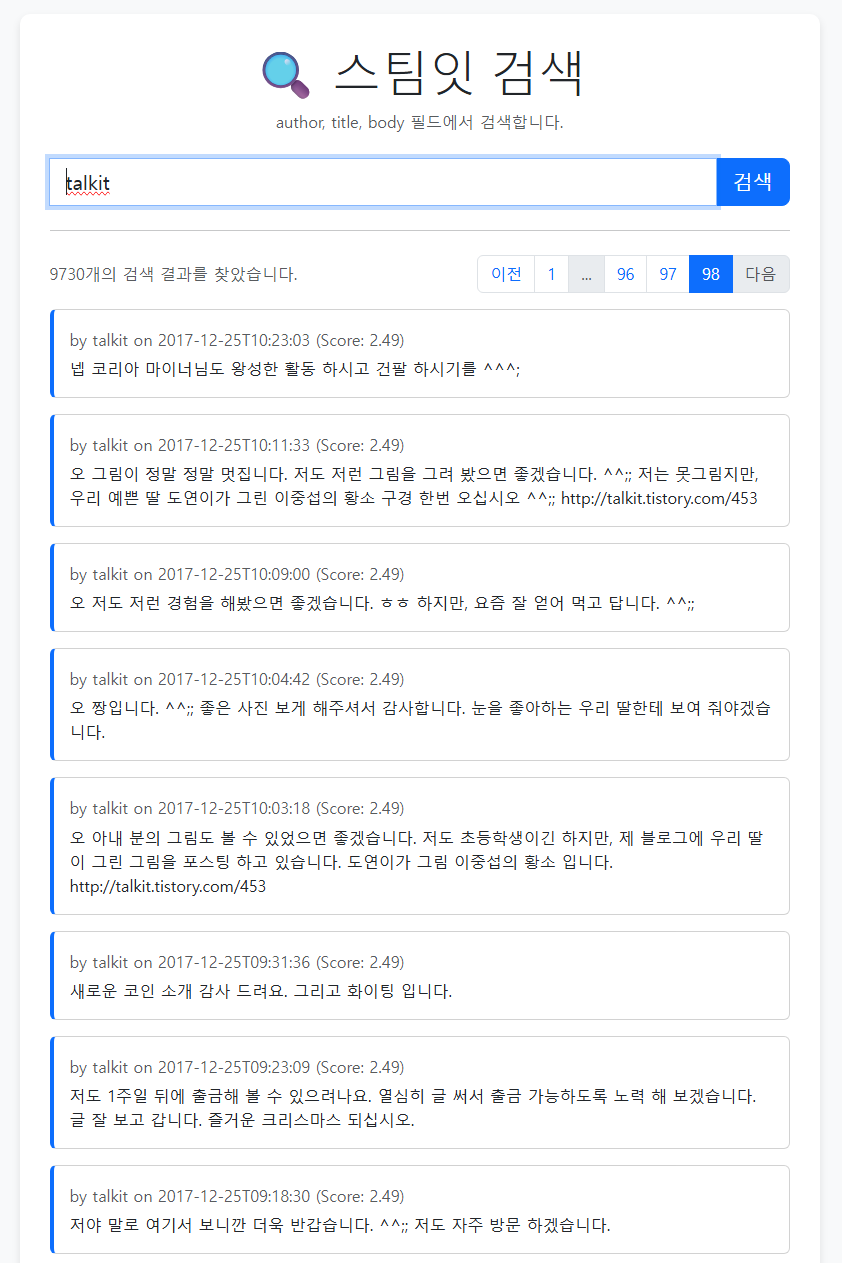Click the 9730개의 검색 결과 count text

pyautogui.click(x=173, y=274)
